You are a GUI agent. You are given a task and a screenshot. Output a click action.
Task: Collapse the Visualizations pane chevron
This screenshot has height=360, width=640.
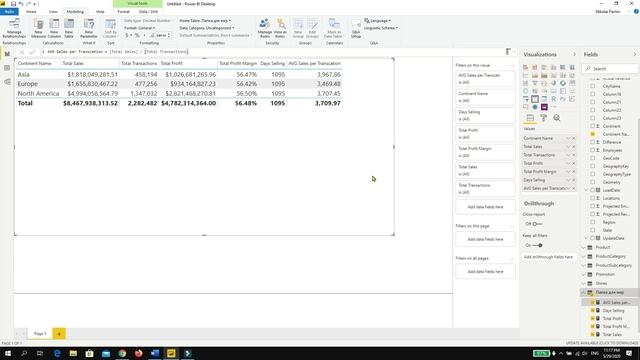point(574,54)
